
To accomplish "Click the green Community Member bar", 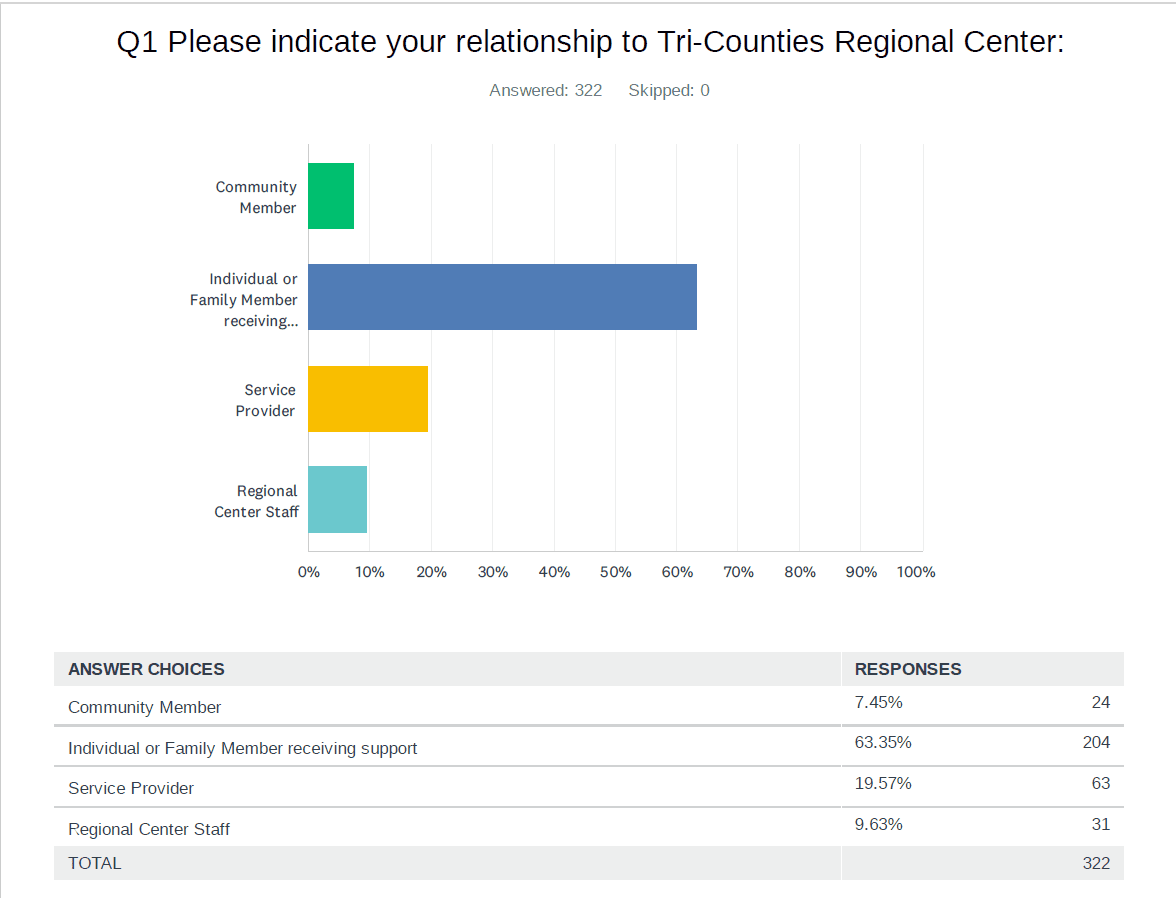I will [331, 196].
